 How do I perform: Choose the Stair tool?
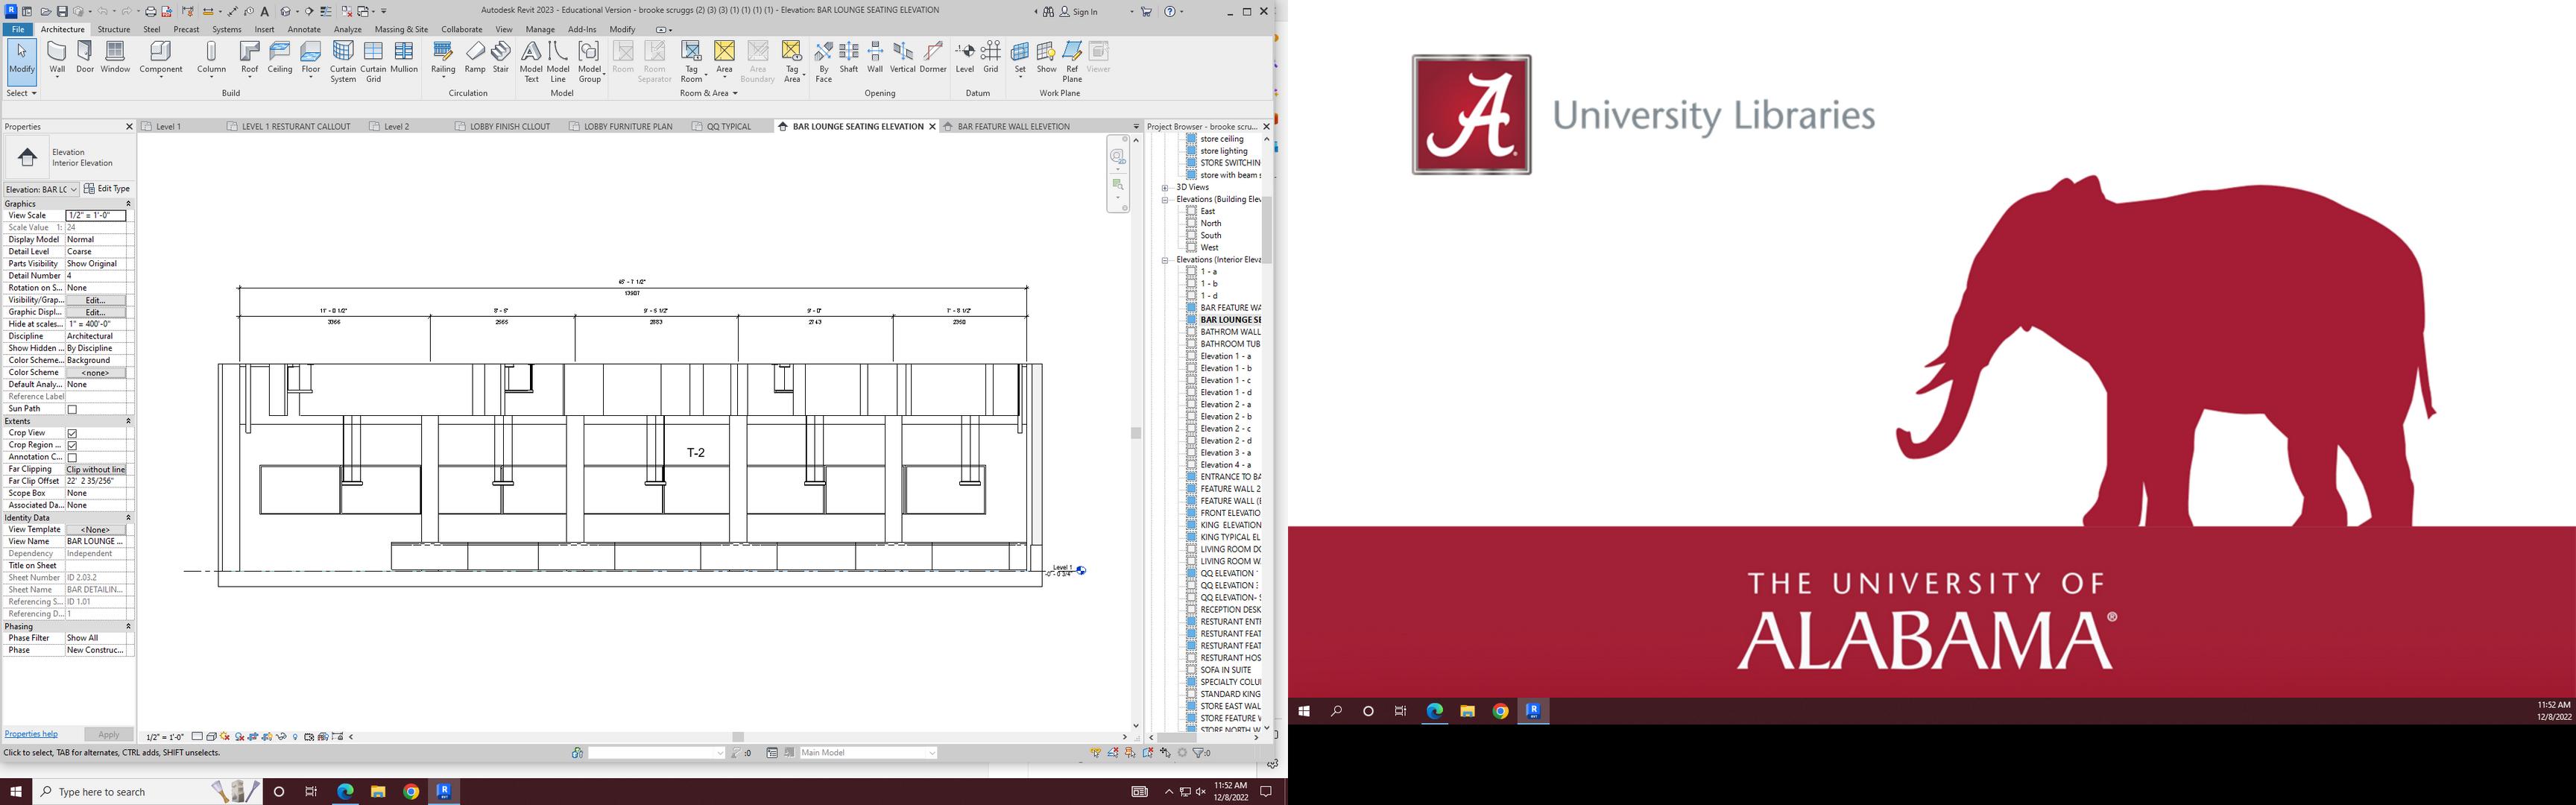click(501, 57)
